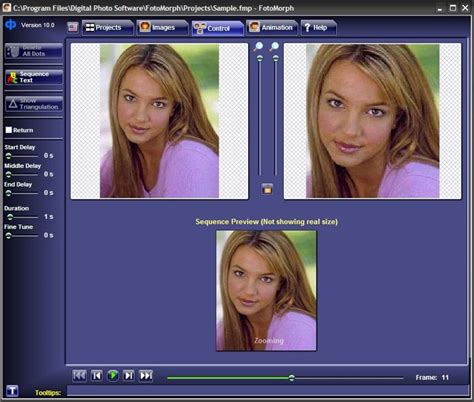The height and width of the screenshot is (402, 474).
Task: Enable the Return checkbox
Action: [x=9, y=130]
